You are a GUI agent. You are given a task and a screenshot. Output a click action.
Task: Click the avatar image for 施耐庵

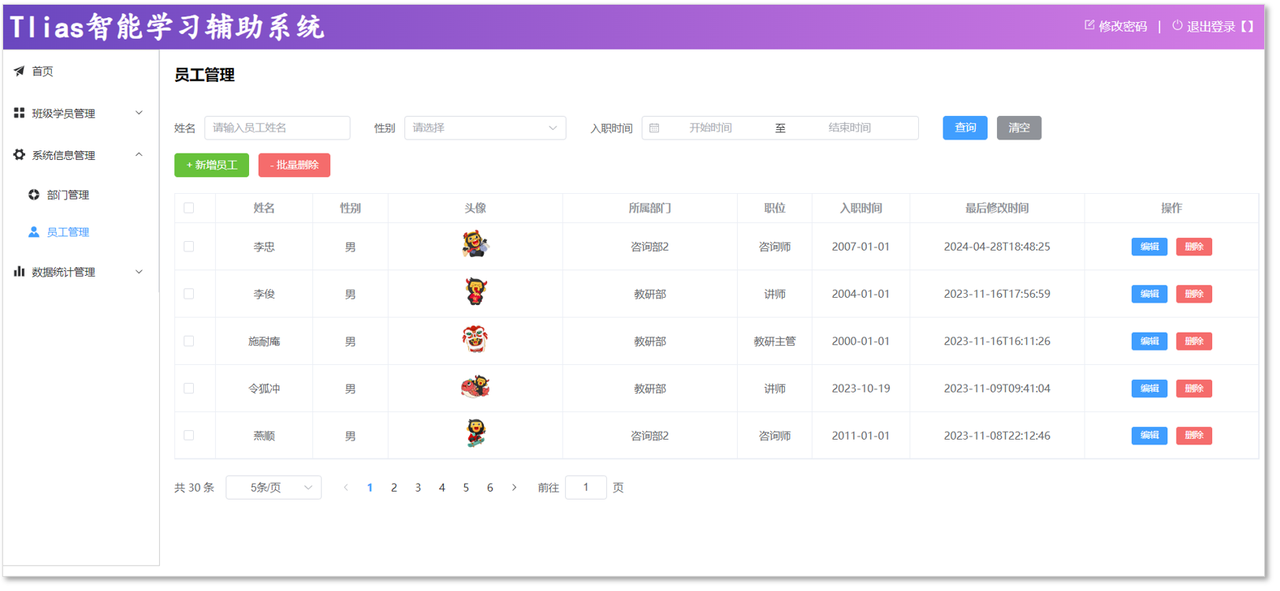pos(475,340)
